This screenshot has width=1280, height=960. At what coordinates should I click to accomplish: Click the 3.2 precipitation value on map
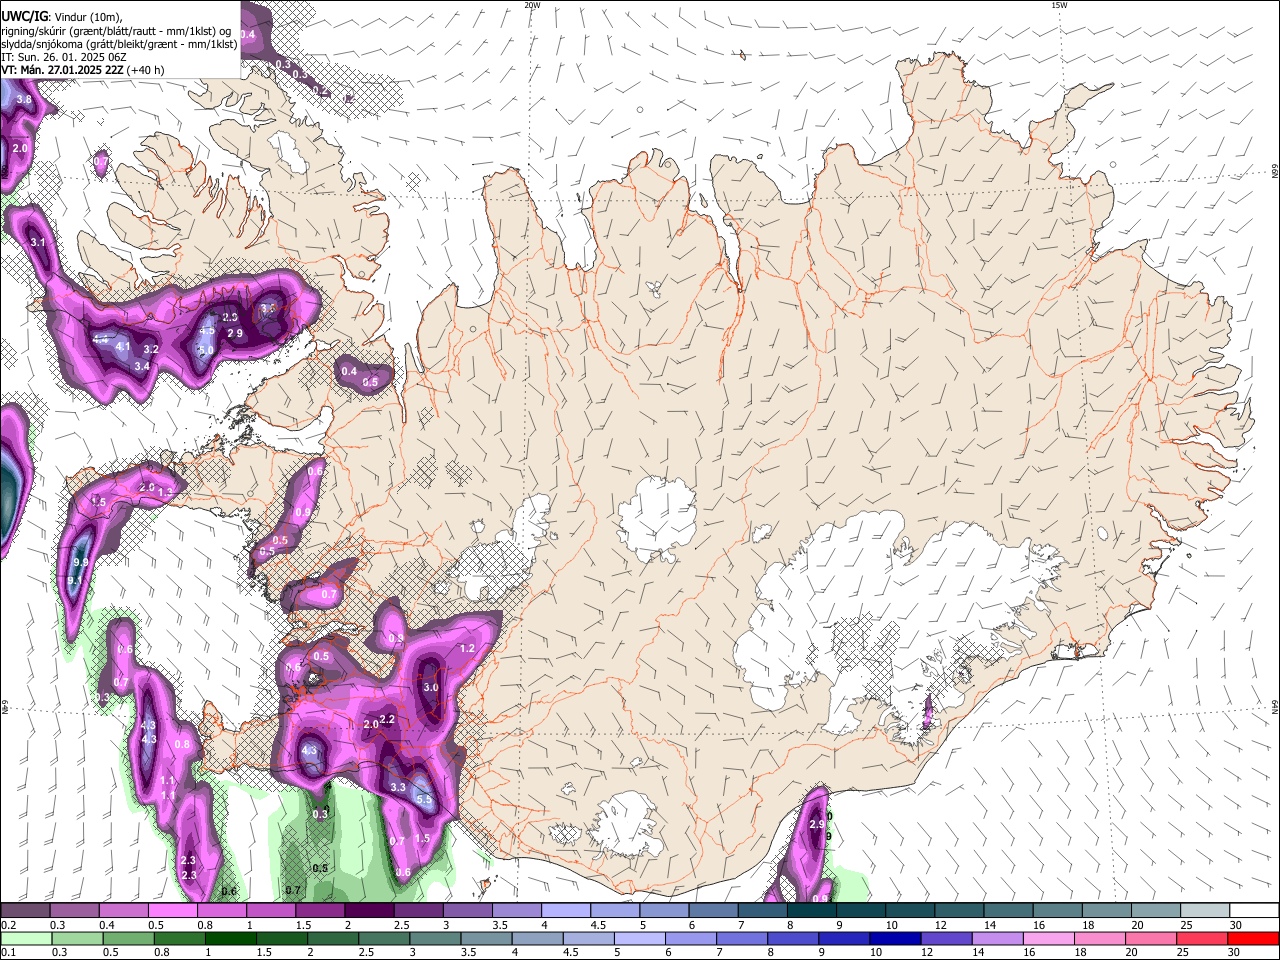[x=151, y=350]
